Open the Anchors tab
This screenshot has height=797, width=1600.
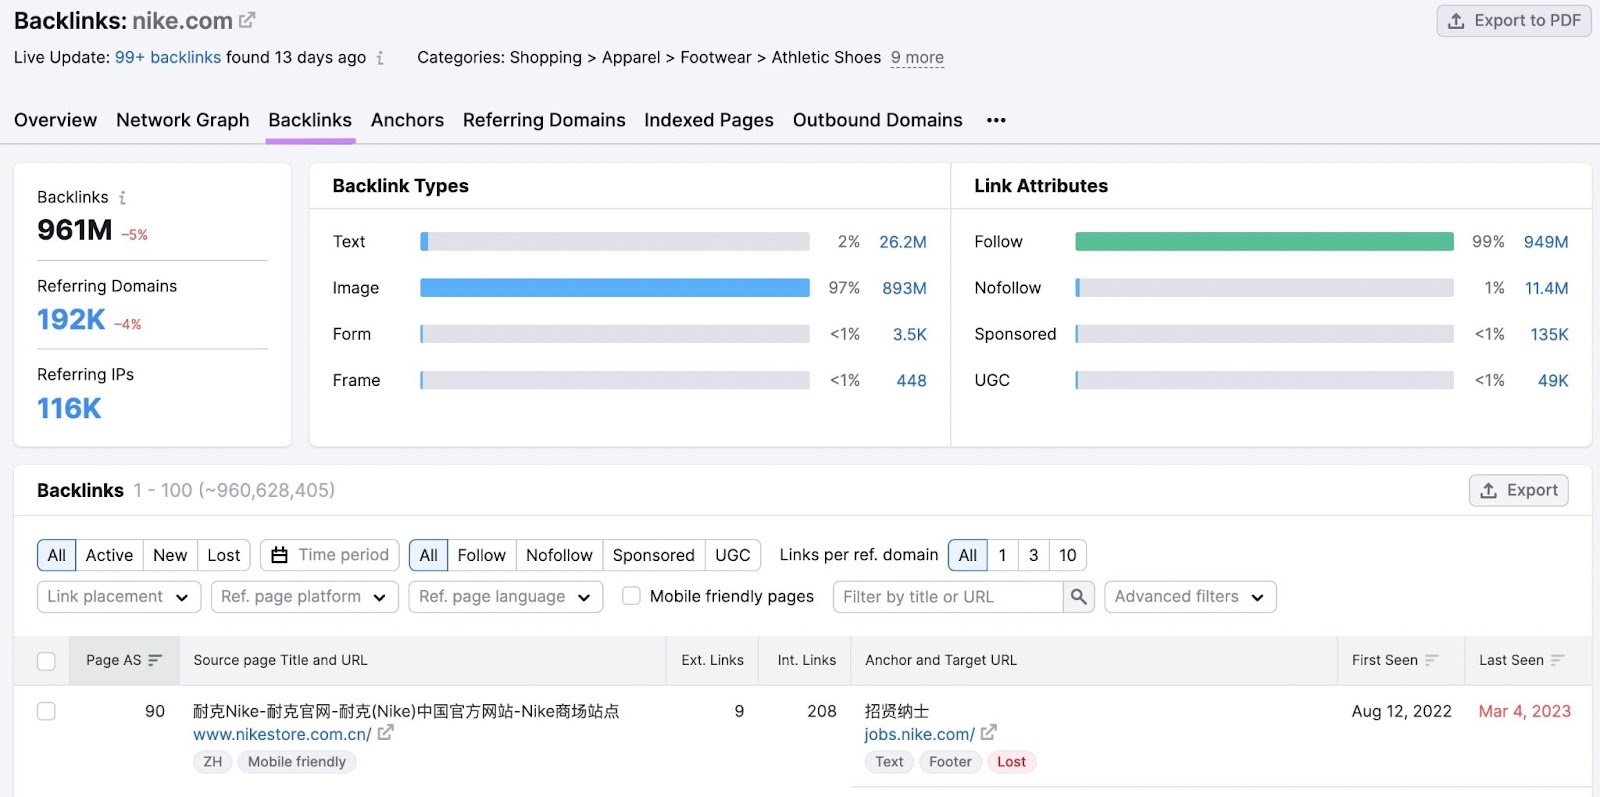point(407,120)
